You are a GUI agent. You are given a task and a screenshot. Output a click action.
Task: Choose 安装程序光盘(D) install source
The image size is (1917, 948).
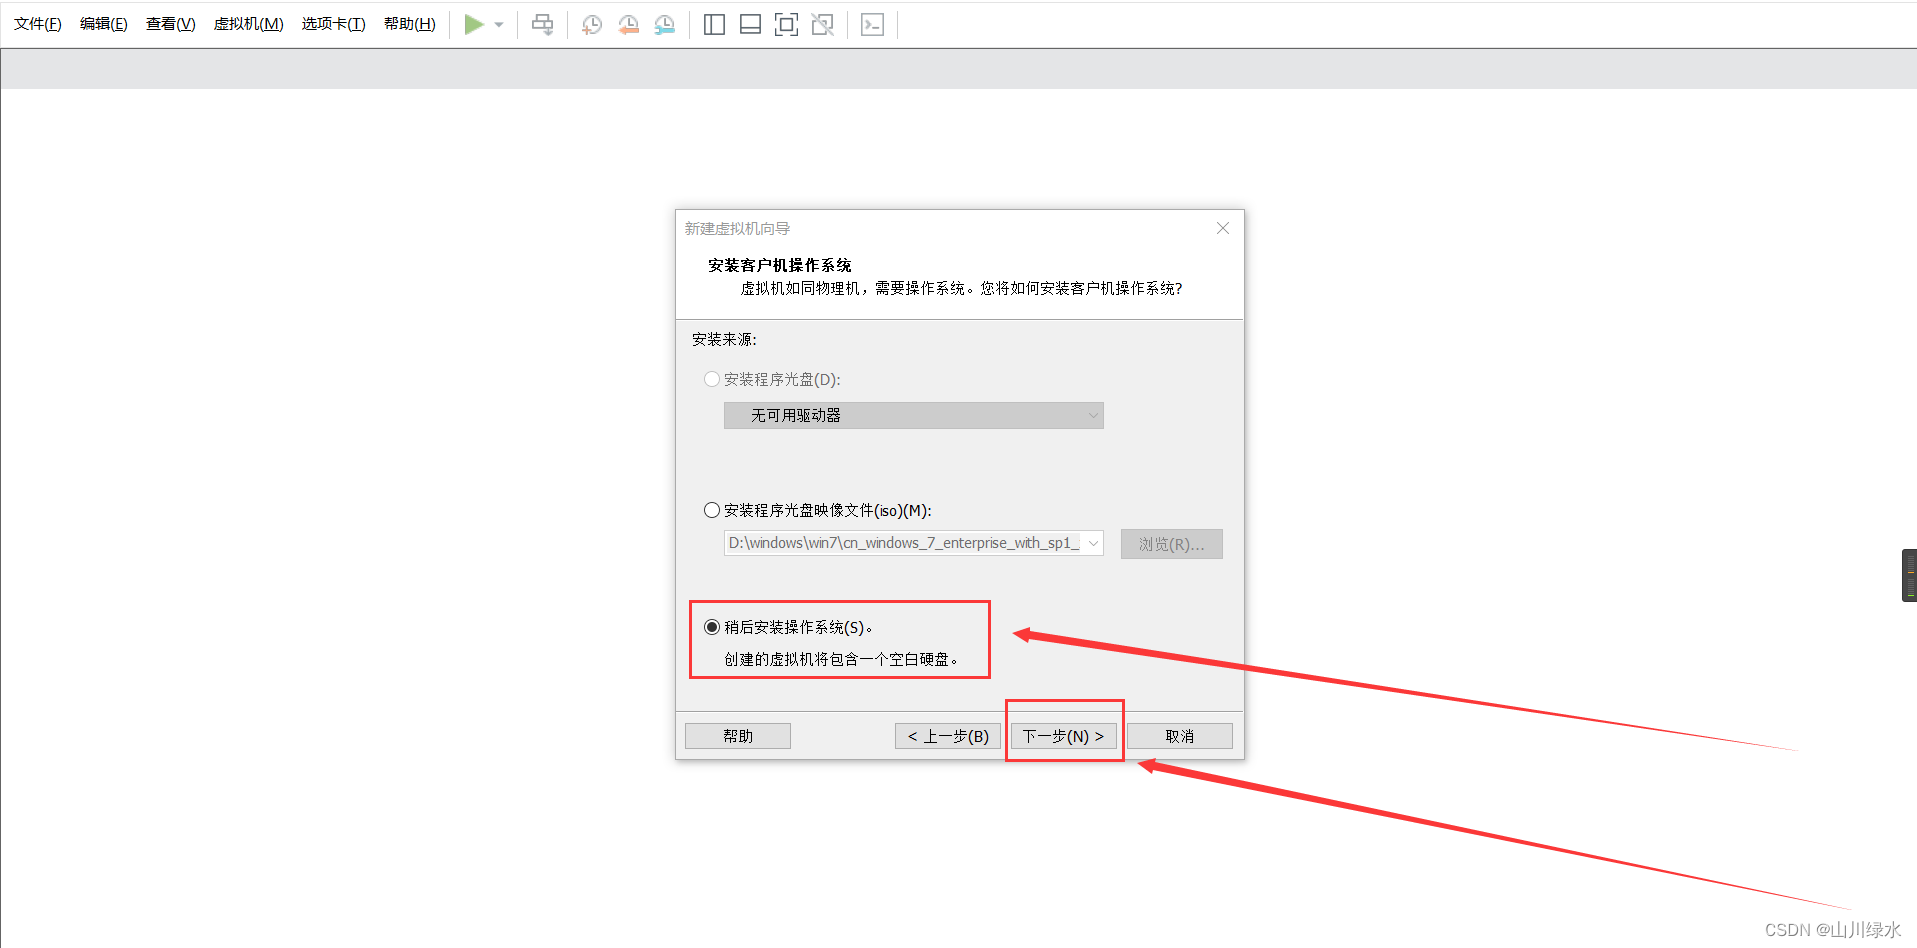711,379
